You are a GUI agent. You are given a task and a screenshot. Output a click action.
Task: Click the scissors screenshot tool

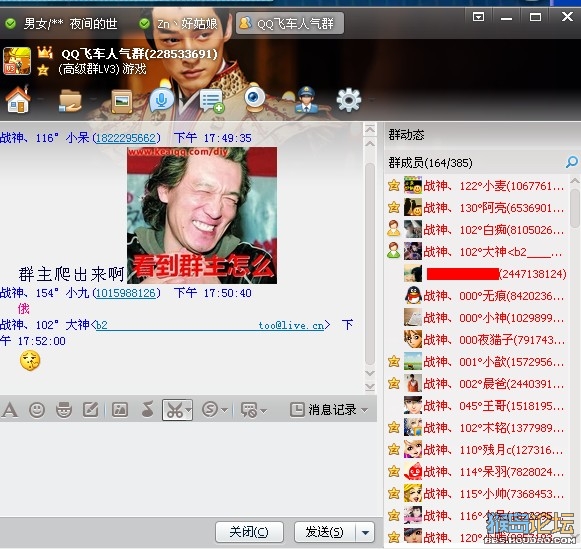[174, 410]
